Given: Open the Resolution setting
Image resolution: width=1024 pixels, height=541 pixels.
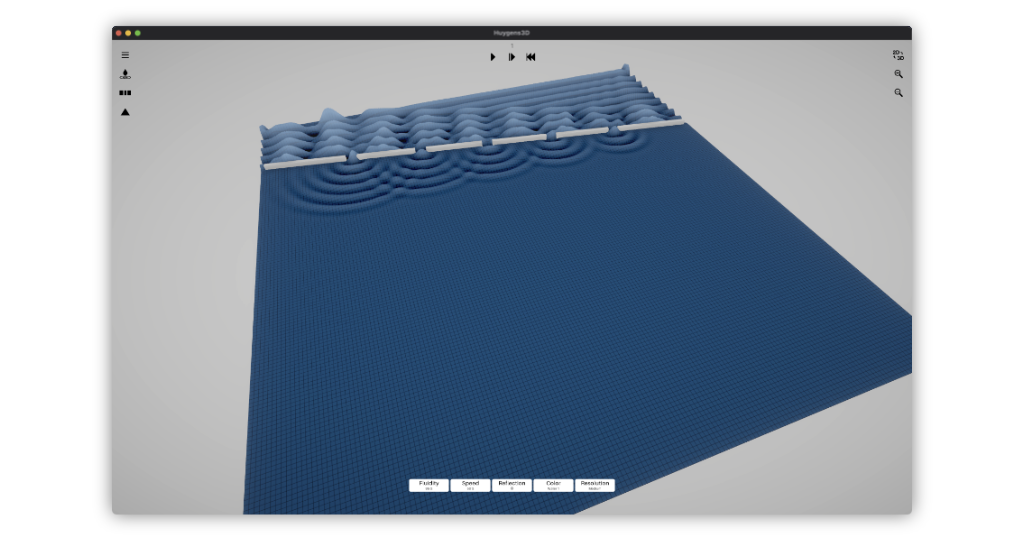Looking at the screenshot, I should coord(594,485).
